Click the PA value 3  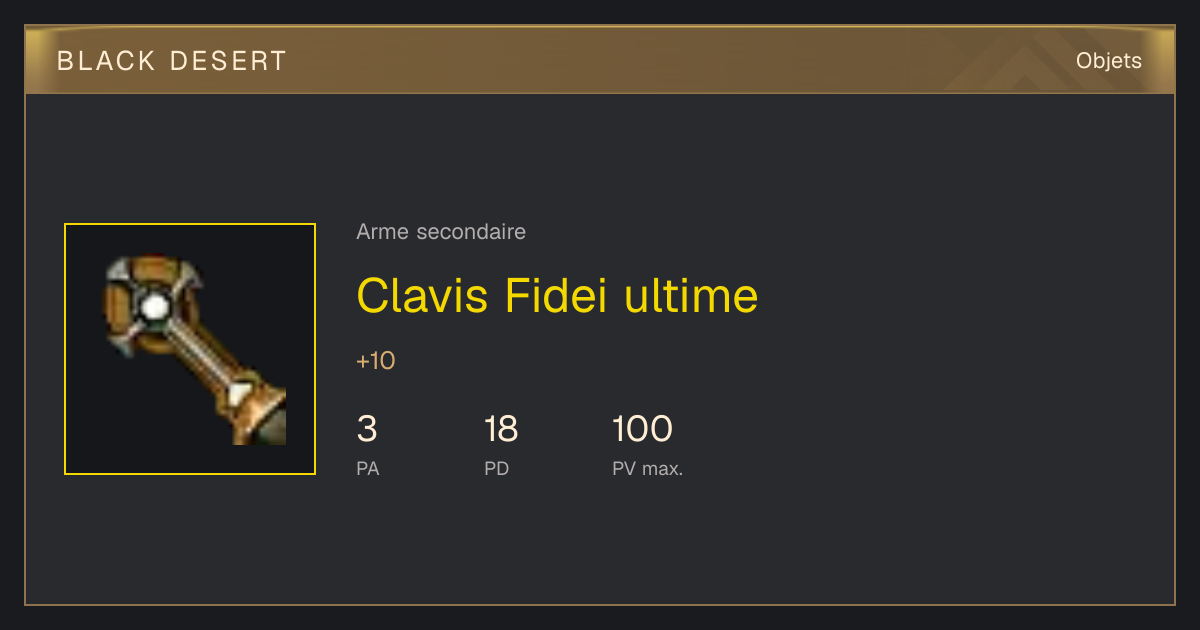[x=367, y=429]
